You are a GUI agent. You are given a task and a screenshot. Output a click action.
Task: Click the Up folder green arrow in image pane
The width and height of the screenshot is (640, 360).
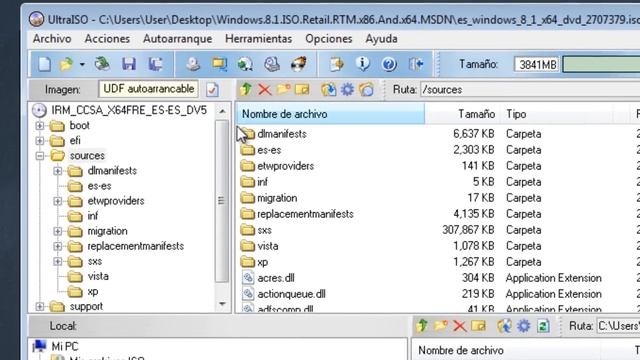tap(246, 89)
